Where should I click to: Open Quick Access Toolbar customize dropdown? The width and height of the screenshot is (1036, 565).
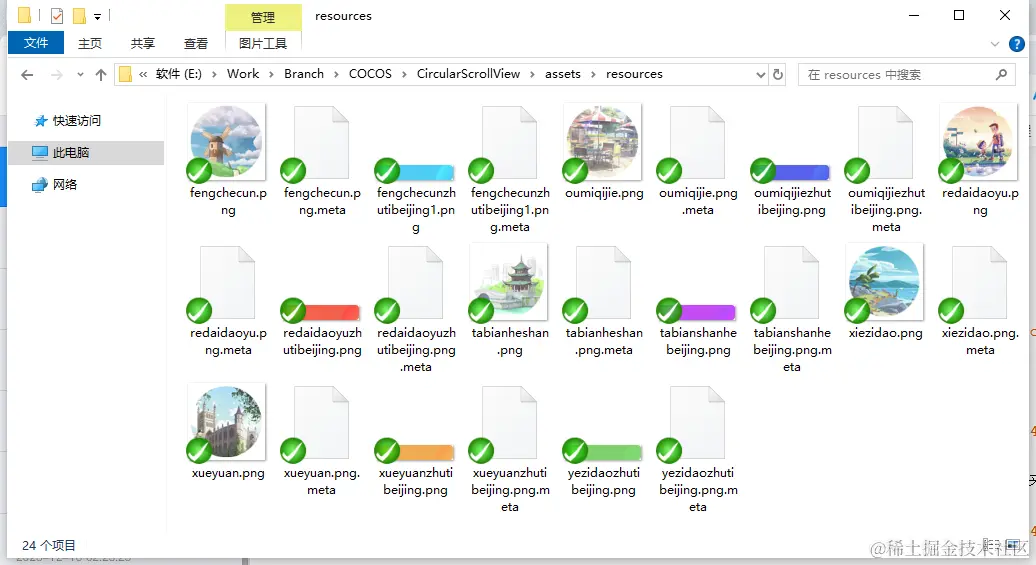click(x=98, y=16)
